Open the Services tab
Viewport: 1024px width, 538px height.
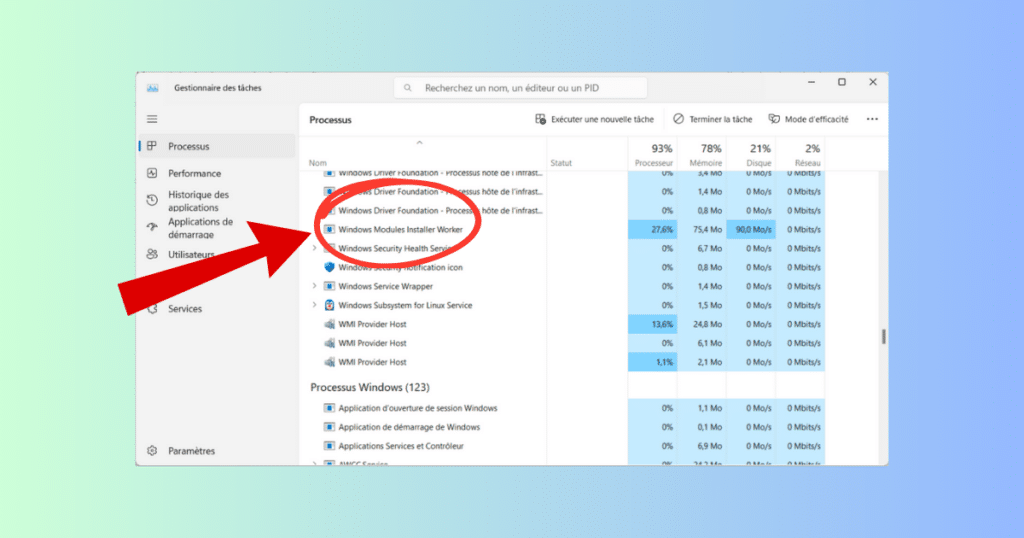click(x=217, y=308)
